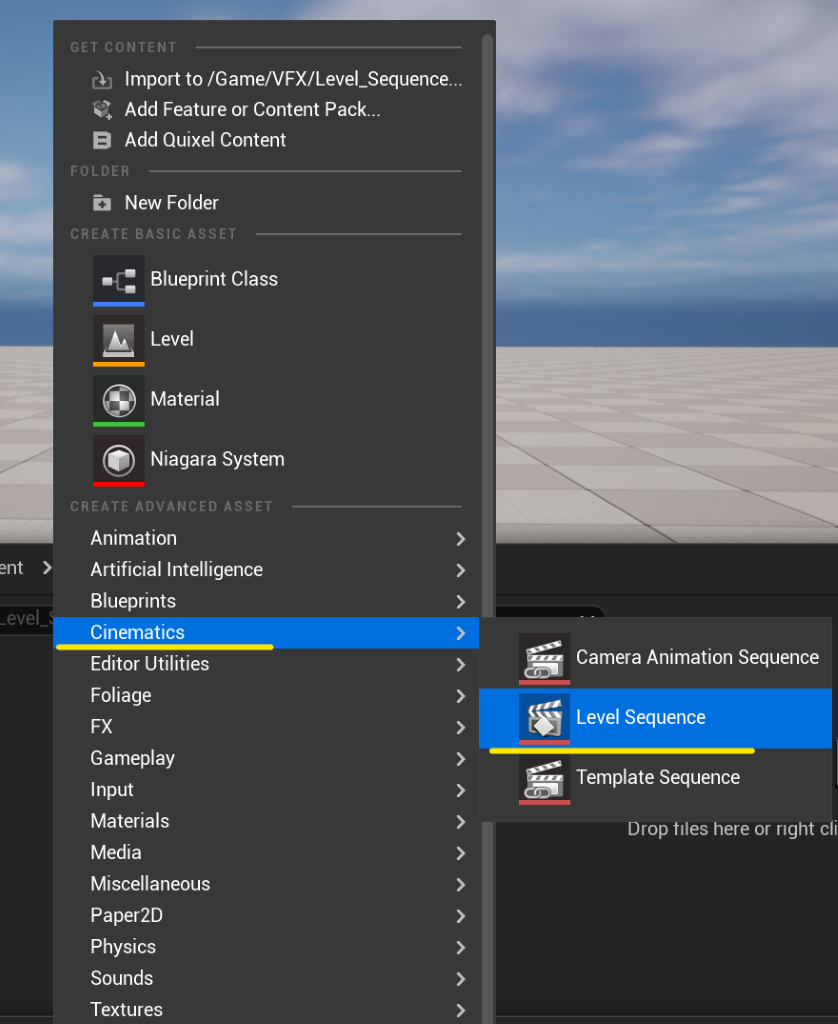
Task: Expand the Blueprints submenu arrow
Action: pos(460,601)
